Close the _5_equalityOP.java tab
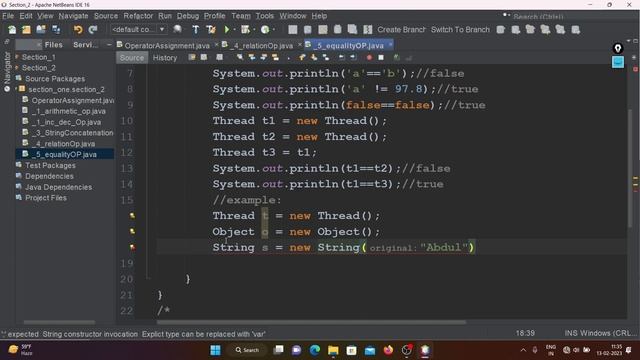The image size is (640, 360). click(x=391, y=44)
